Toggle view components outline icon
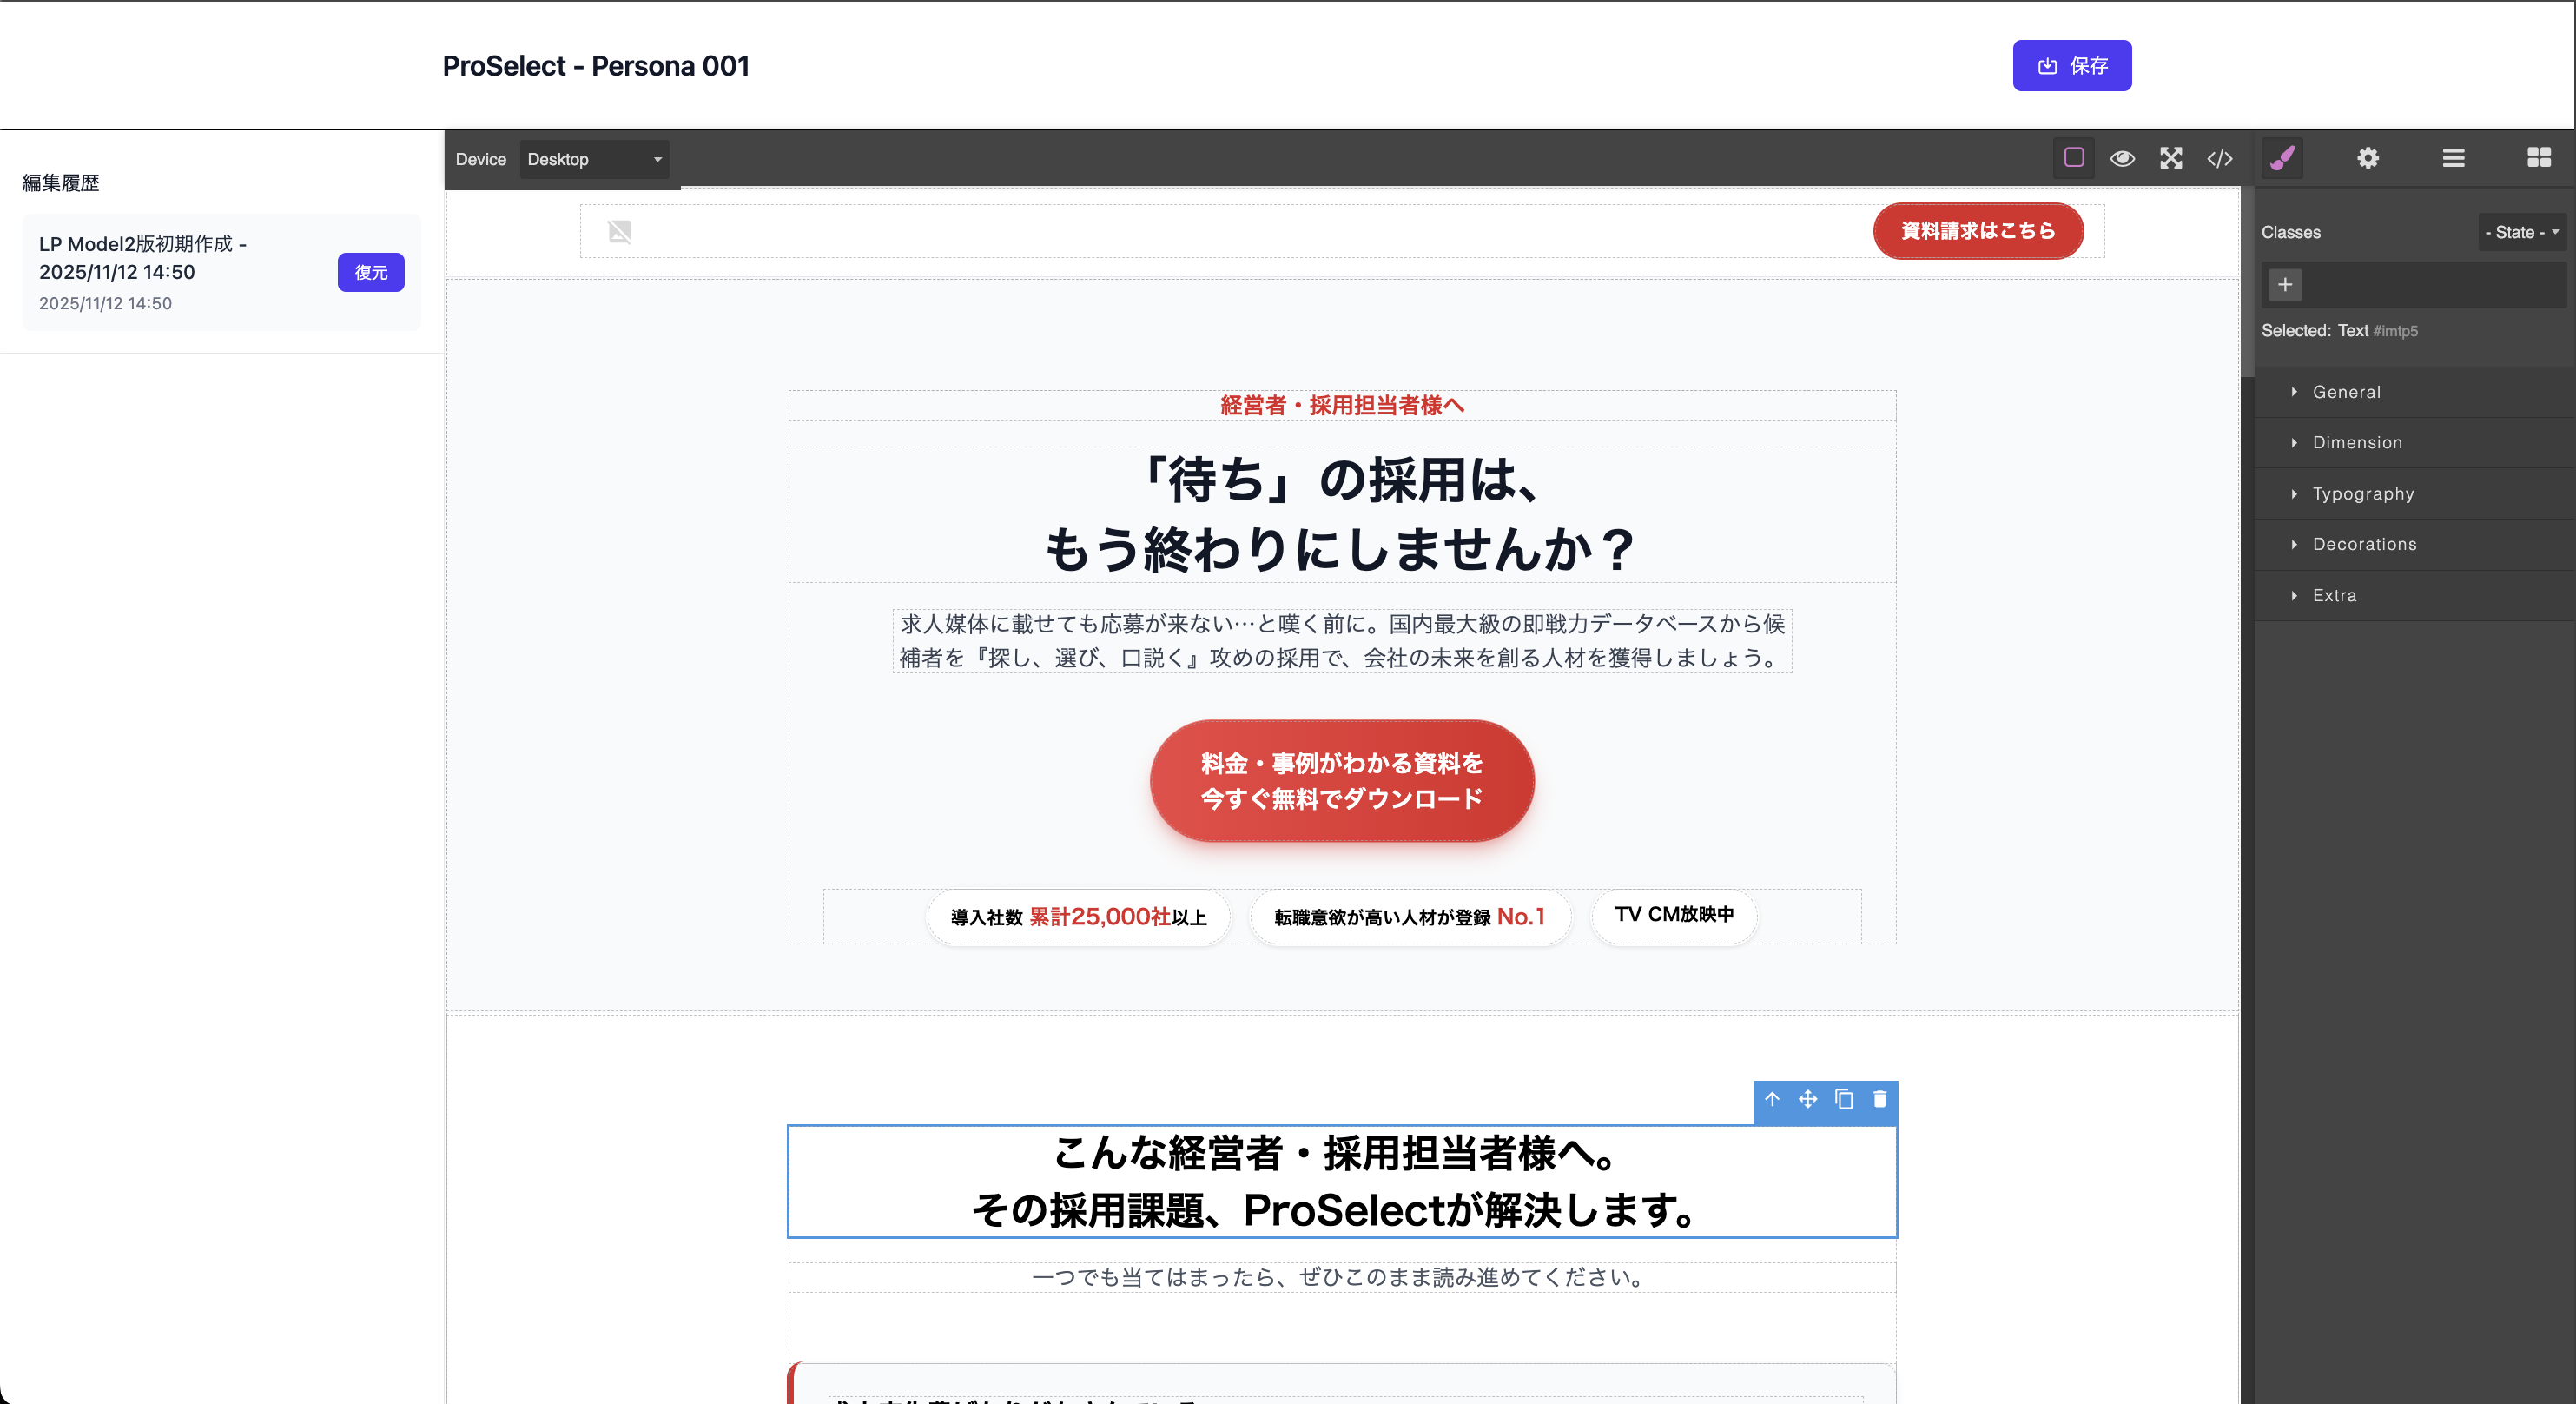2576x1404 pixels. [x=2073, y=158]
